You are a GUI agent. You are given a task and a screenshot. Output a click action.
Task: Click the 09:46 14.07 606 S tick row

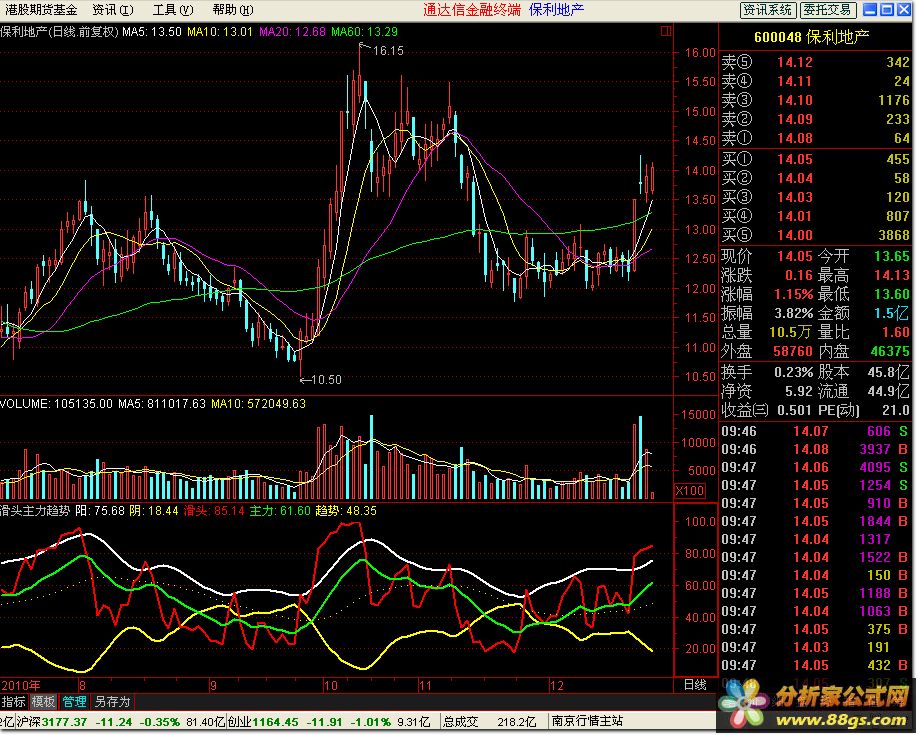coord(814,432)
